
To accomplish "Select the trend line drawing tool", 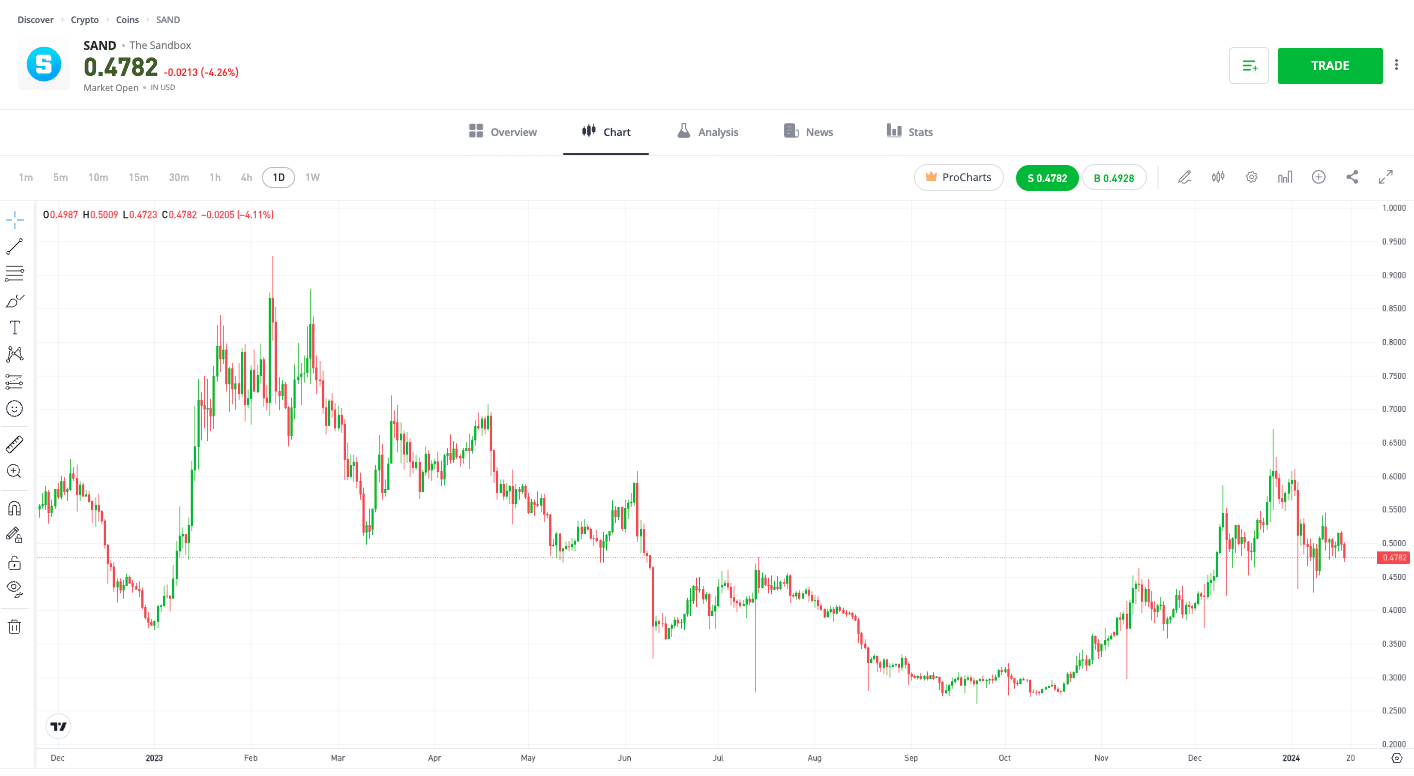I will [15, 246].
